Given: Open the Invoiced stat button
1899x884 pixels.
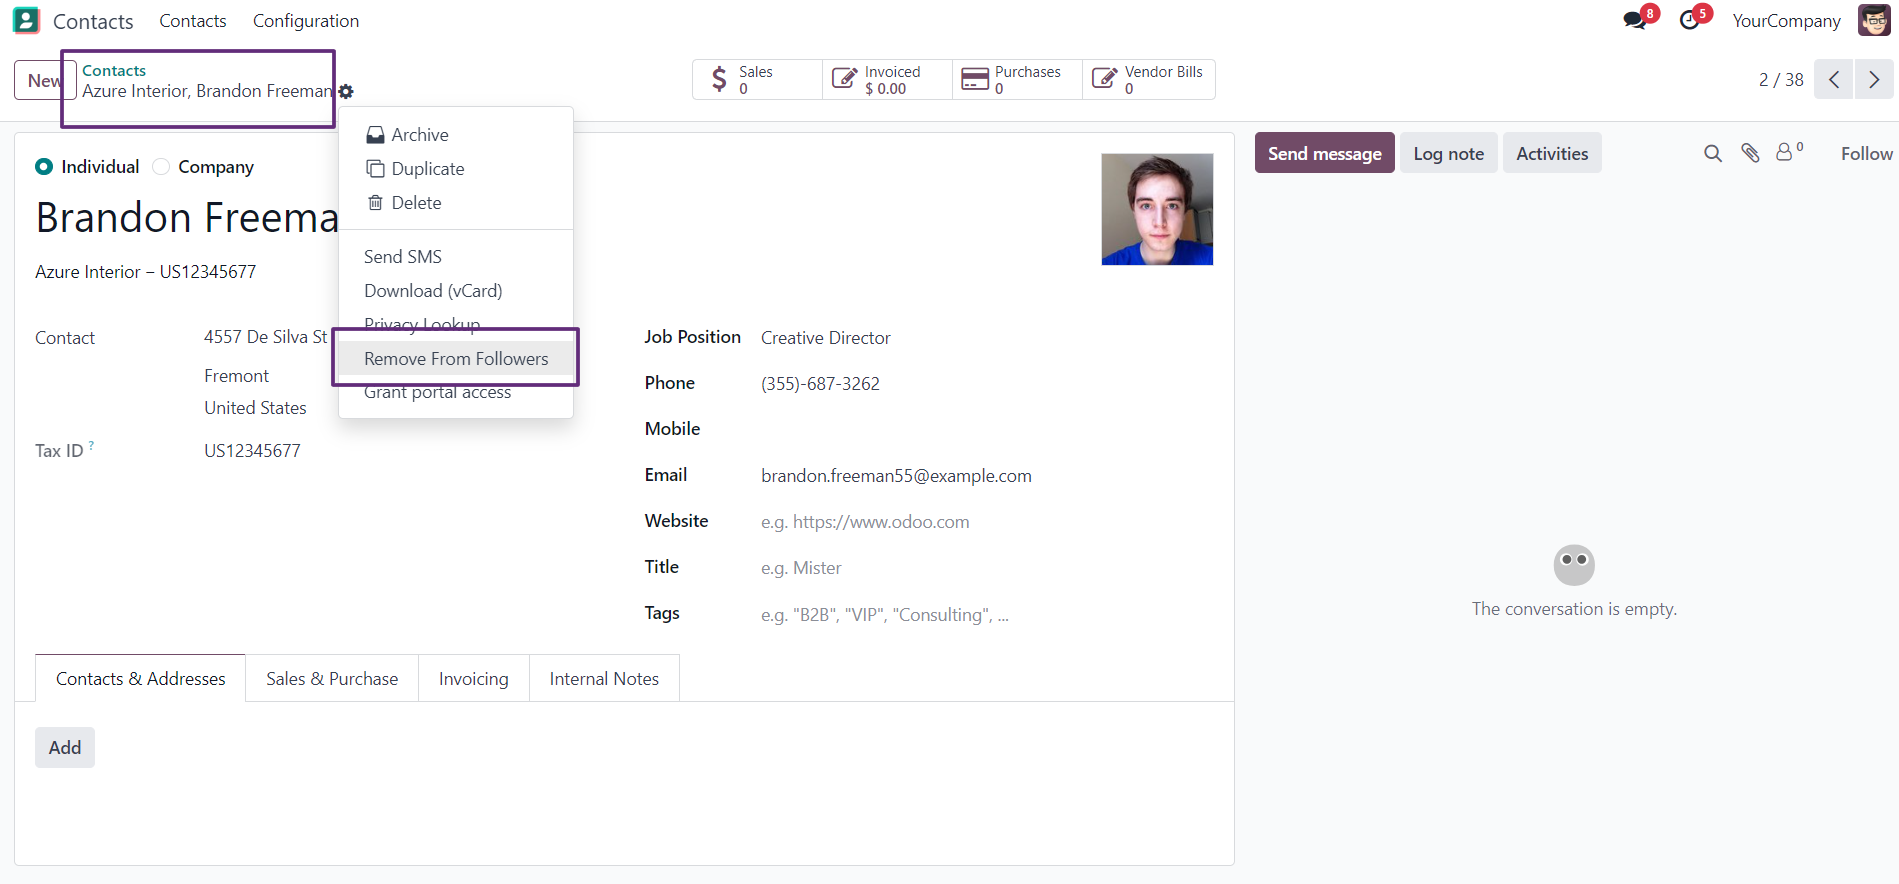Looking at the screenshot, I should click(887, 80).
